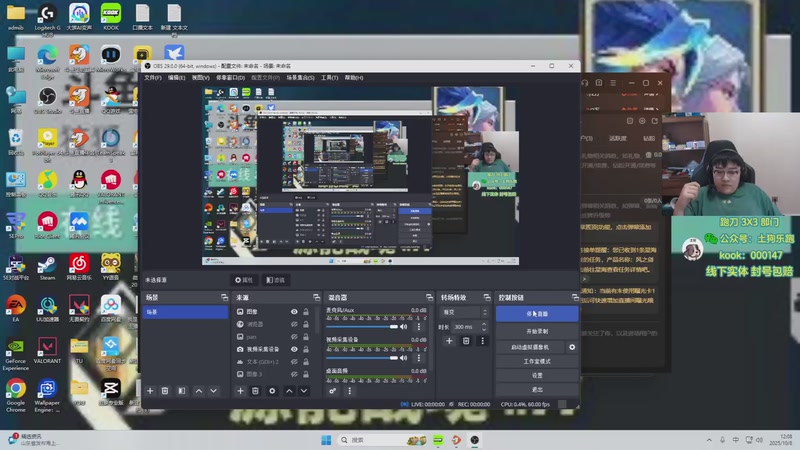Pop out the 来源 dock with its float icon
The height and width of the screenshot is (450, 800).
click(x=316, y=297)
